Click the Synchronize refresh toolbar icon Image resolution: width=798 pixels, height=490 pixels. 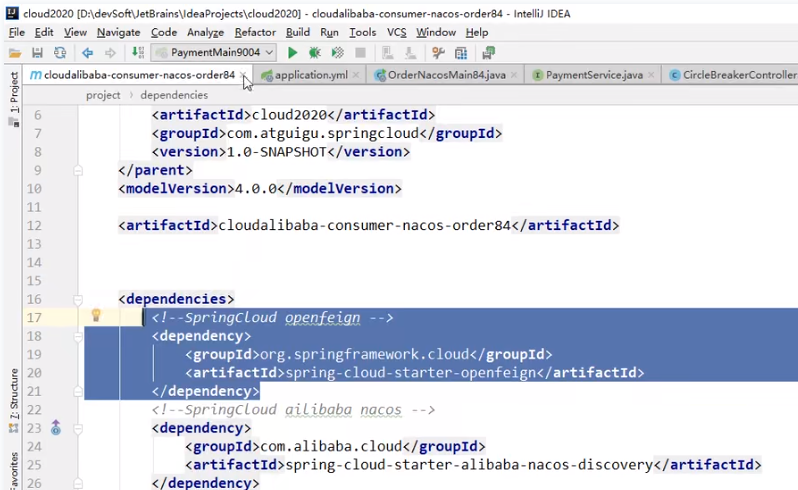60,53
